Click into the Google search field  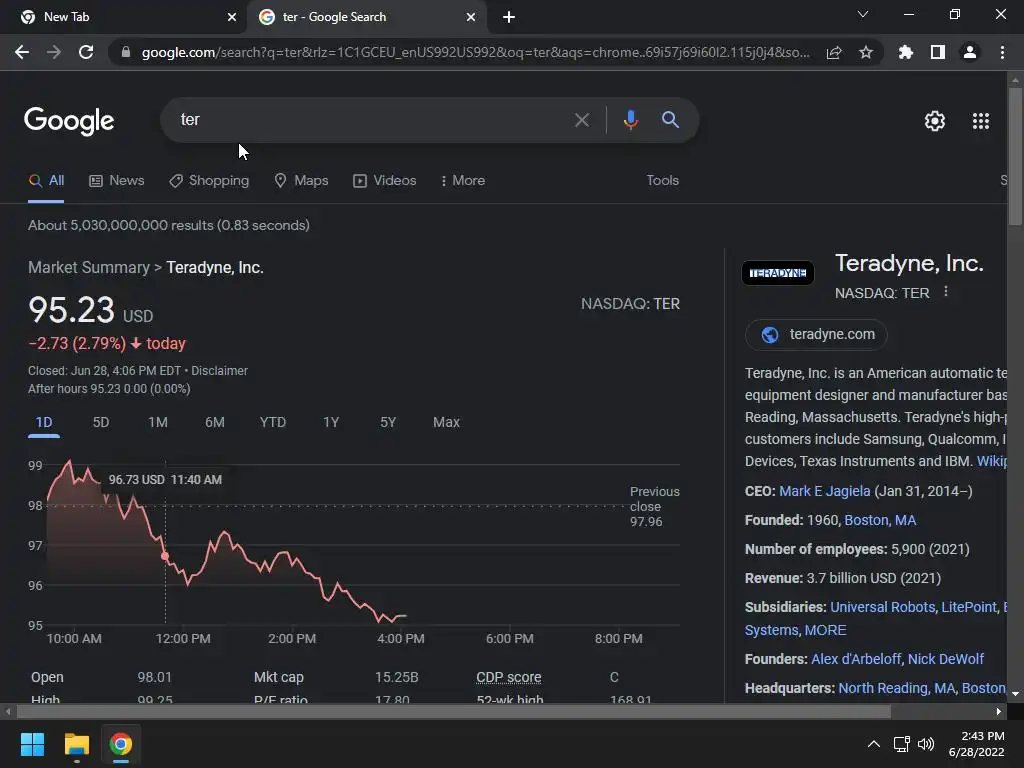(372, 120)
